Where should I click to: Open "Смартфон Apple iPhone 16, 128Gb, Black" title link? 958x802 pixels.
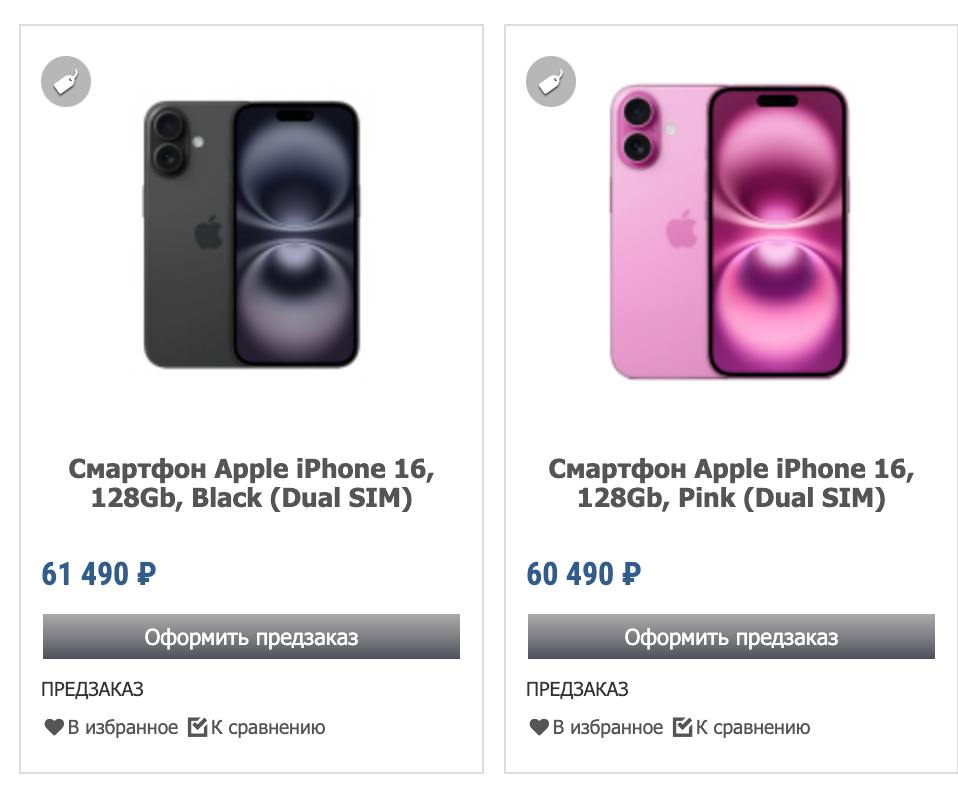pyautogui.click(x=251, y=484)
